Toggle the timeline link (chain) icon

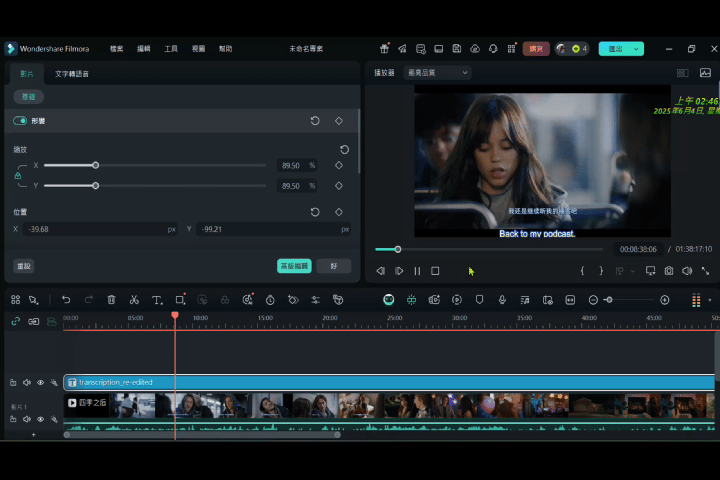coord(16,322)
